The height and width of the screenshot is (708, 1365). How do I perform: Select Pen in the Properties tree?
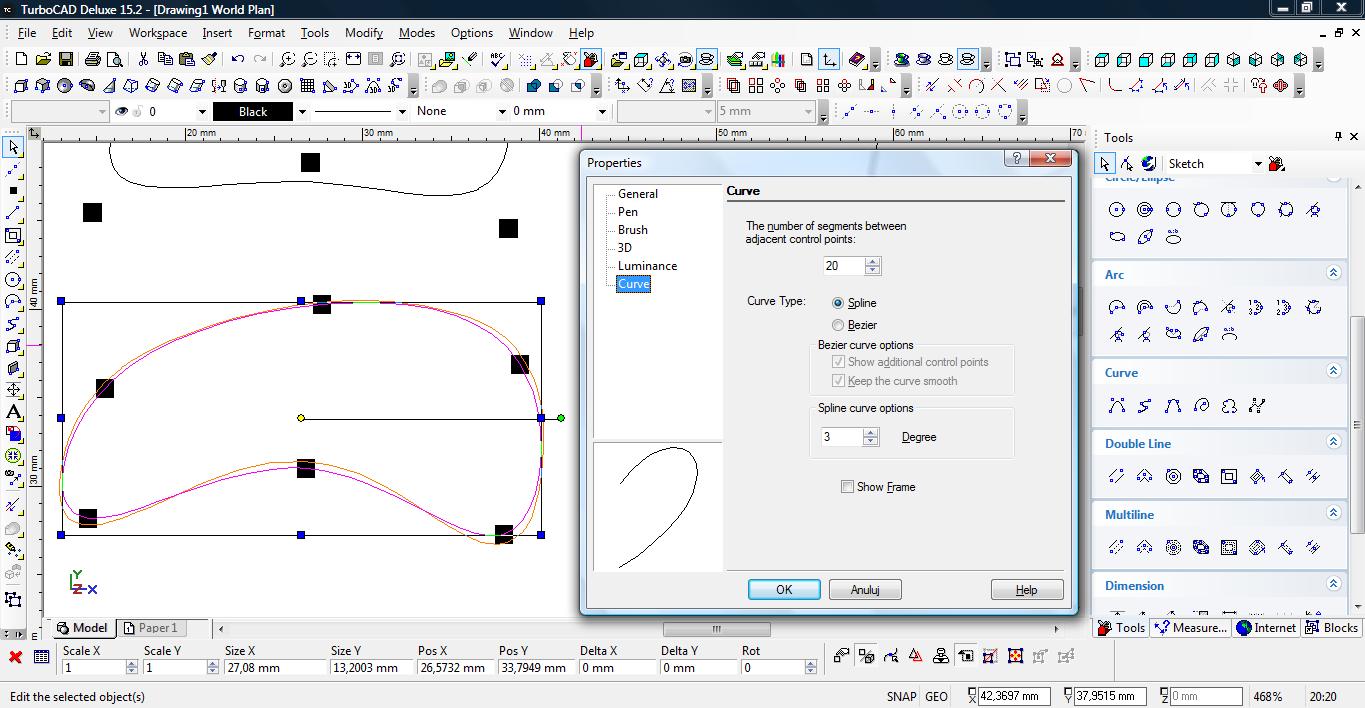click(x=628, y=212)
